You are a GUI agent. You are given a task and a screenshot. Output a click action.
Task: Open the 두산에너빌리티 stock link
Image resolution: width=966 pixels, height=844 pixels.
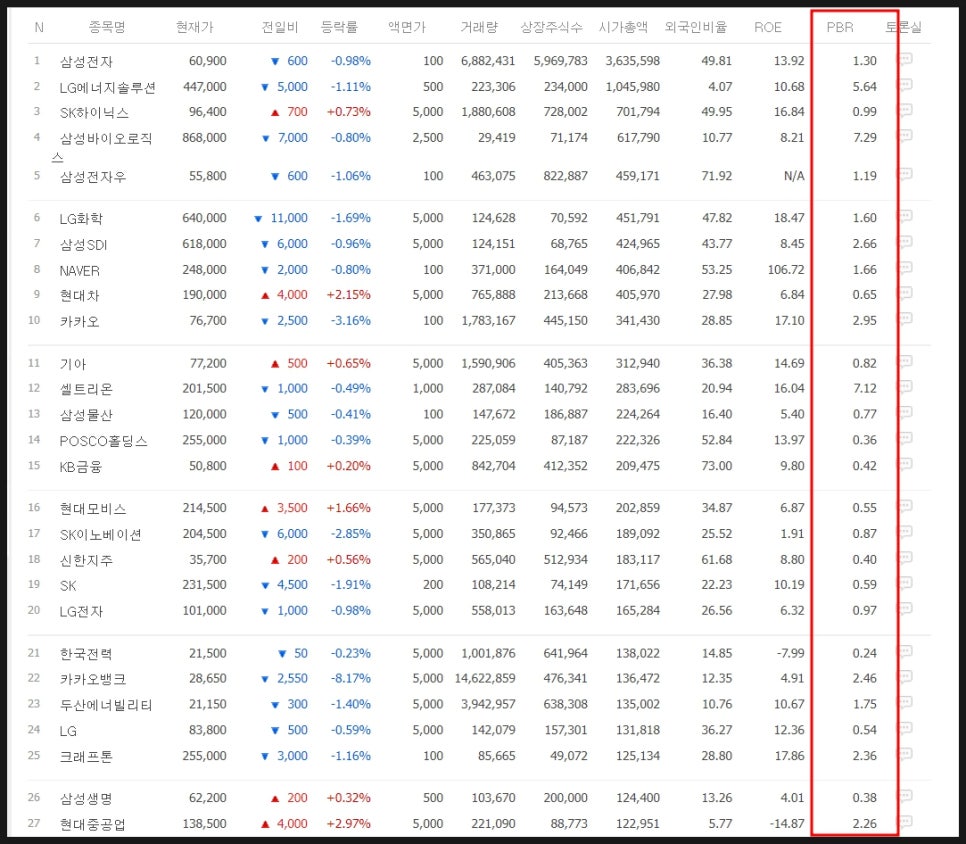[x=106, y=705]
